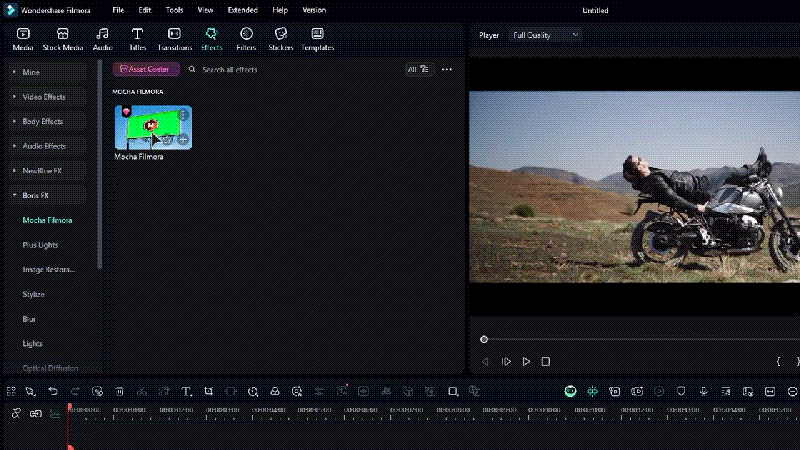Expand the Video Effects category

point(47,97)
